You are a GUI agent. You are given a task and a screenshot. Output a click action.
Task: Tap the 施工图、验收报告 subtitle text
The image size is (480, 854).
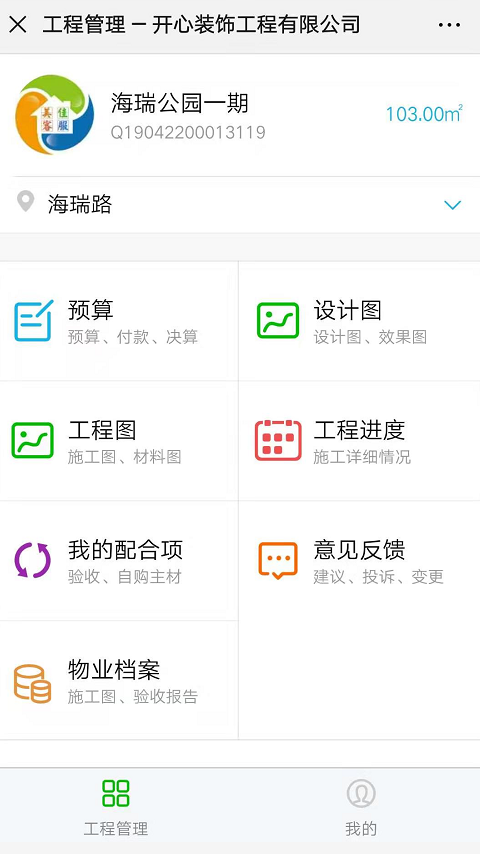point(132,697)
